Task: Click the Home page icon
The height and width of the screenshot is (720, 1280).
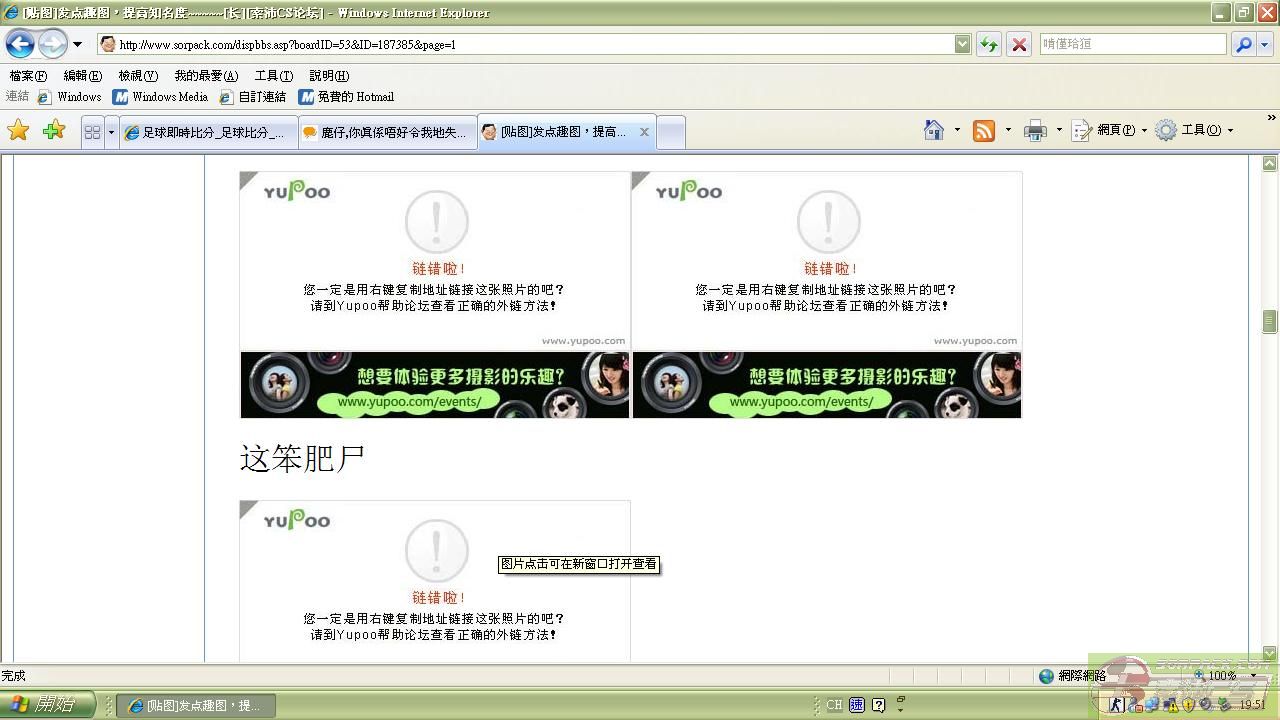Action: coord(934,130)
